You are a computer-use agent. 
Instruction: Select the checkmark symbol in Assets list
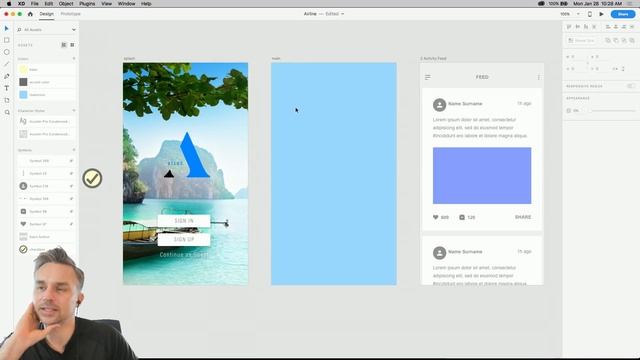point(23,249)
